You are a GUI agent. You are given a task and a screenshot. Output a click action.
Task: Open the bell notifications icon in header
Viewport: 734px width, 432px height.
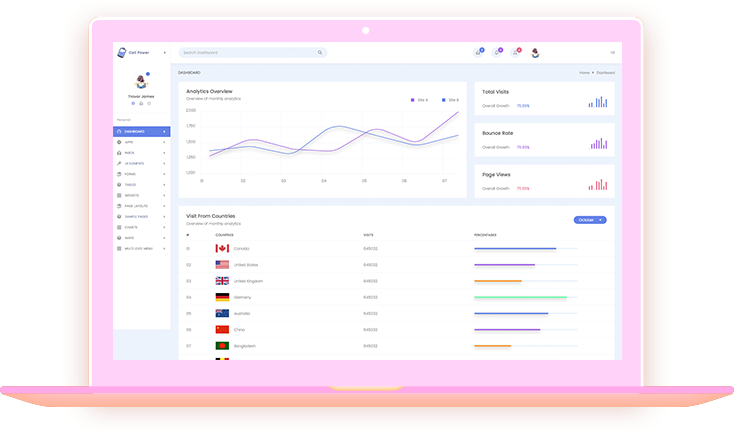[x=497, y=52]
